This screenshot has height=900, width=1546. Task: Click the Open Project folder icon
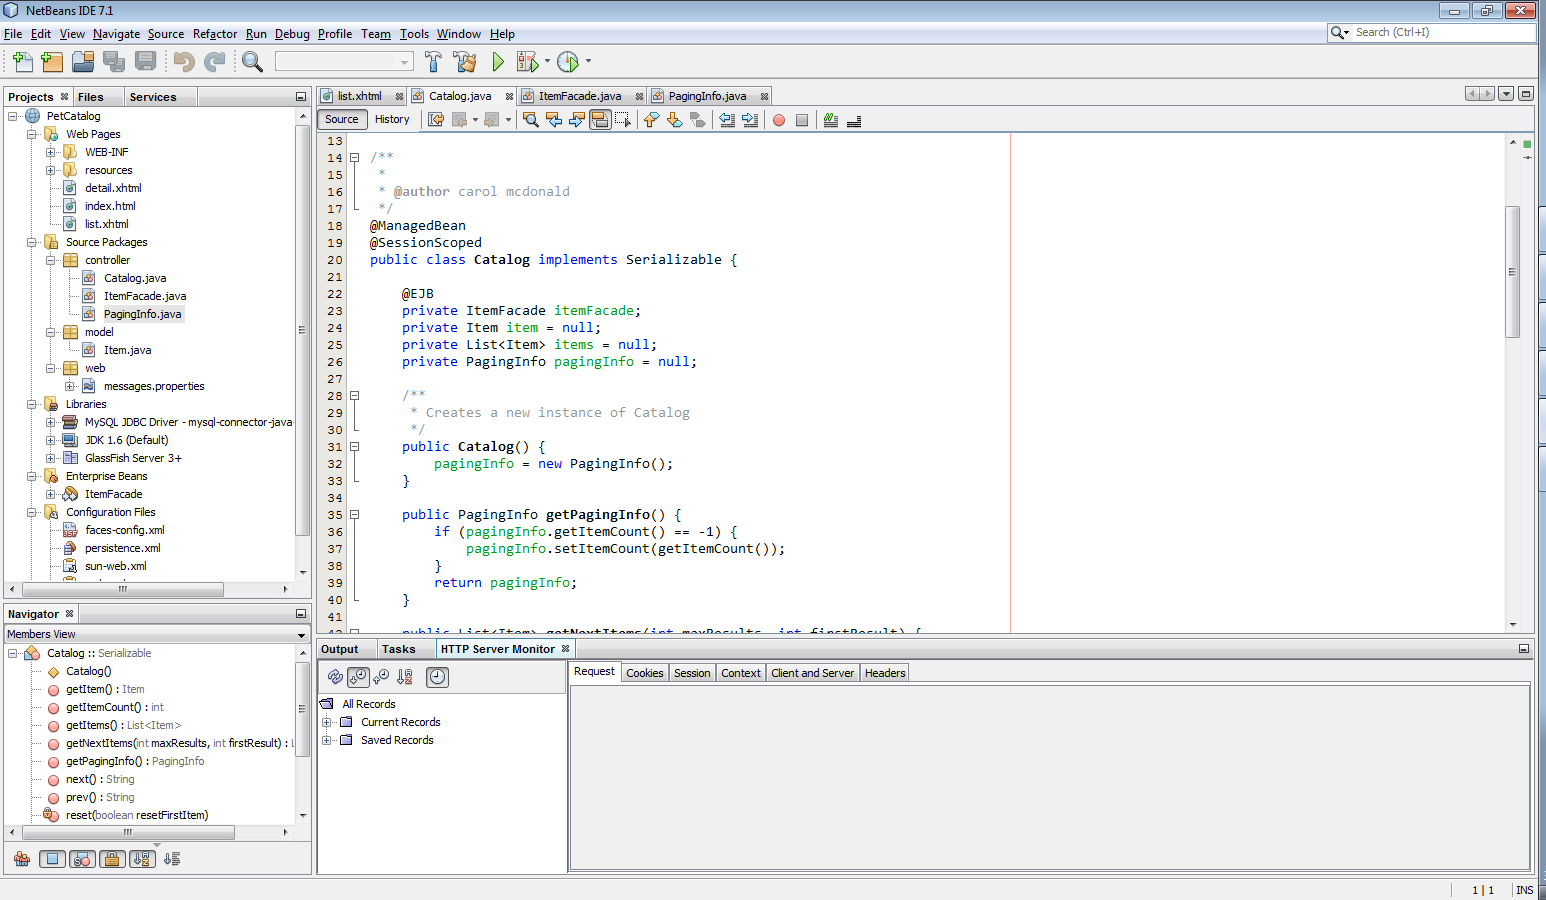pos(83,62)
